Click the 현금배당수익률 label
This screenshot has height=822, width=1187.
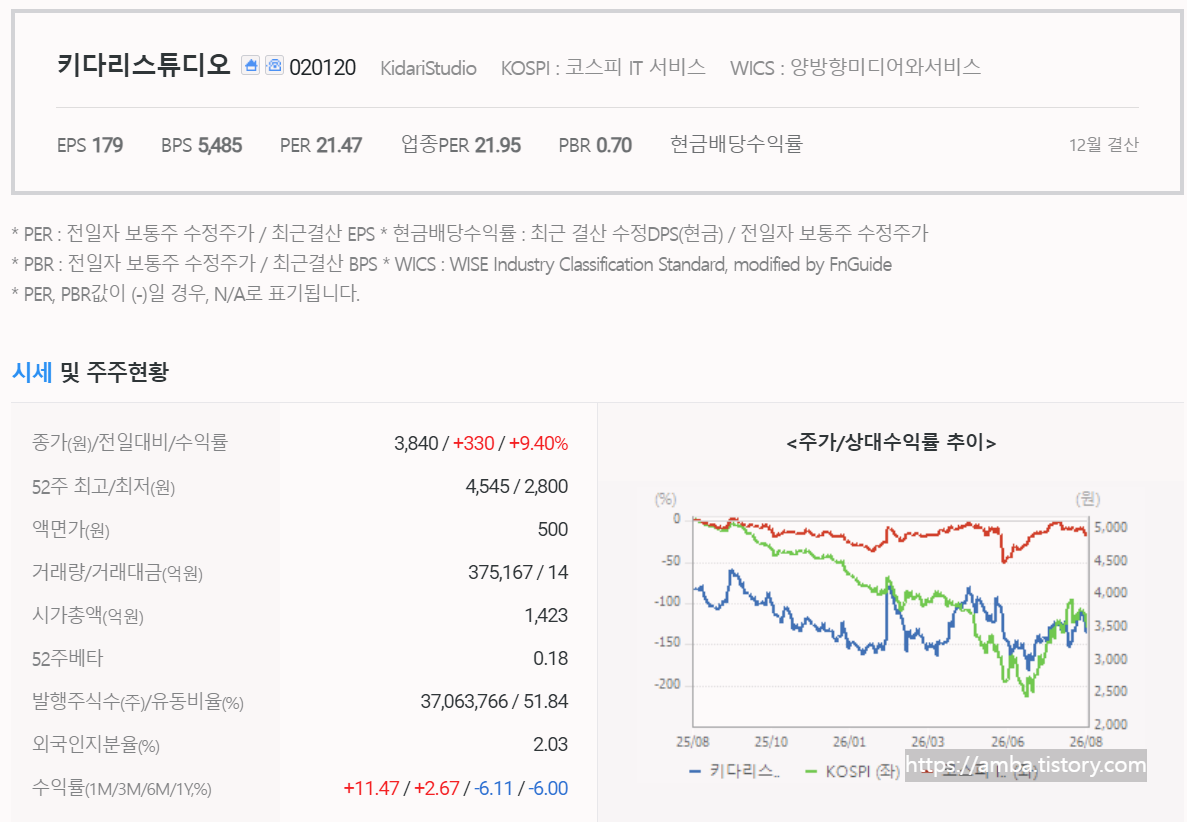click(737, 144)
